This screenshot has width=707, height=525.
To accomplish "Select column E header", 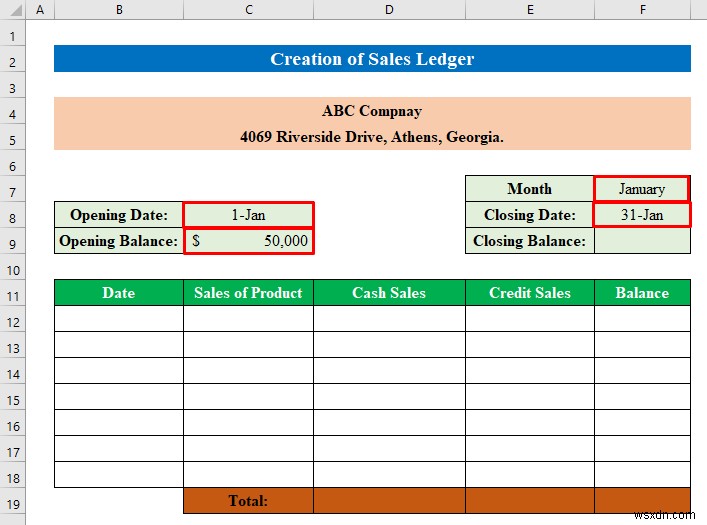I will [530, 9].
